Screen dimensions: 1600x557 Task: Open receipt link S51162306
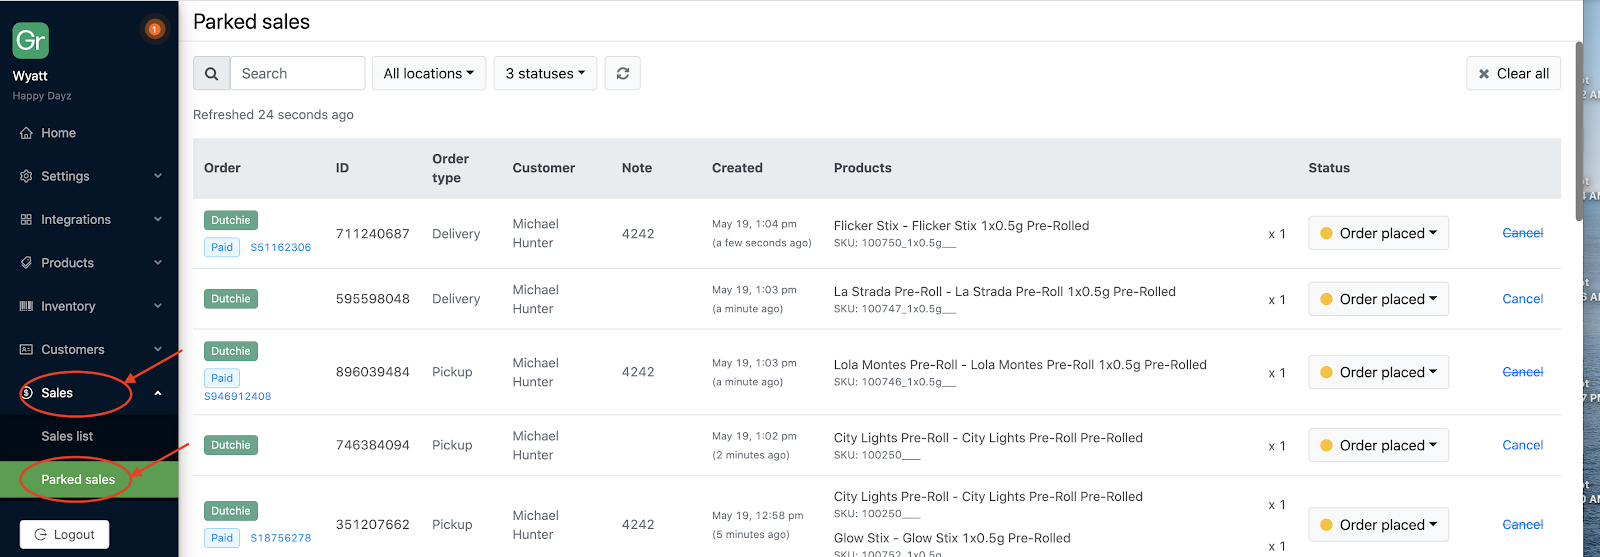280,247
